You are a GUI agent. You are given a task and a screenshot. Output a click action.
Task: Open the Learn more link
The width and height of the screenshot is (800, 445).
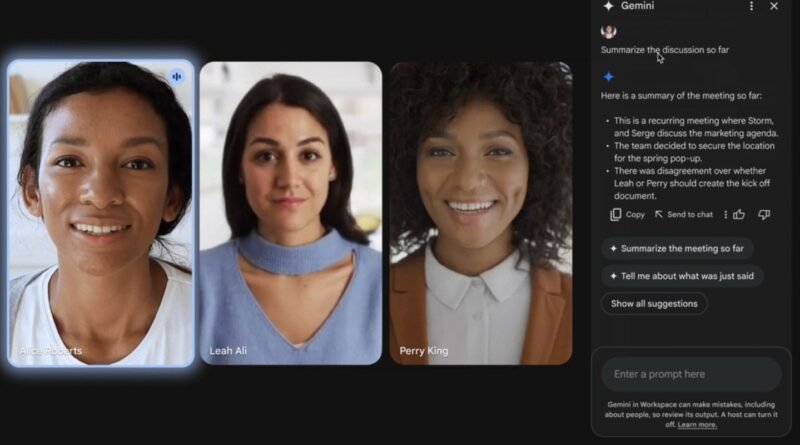point(697,425)
